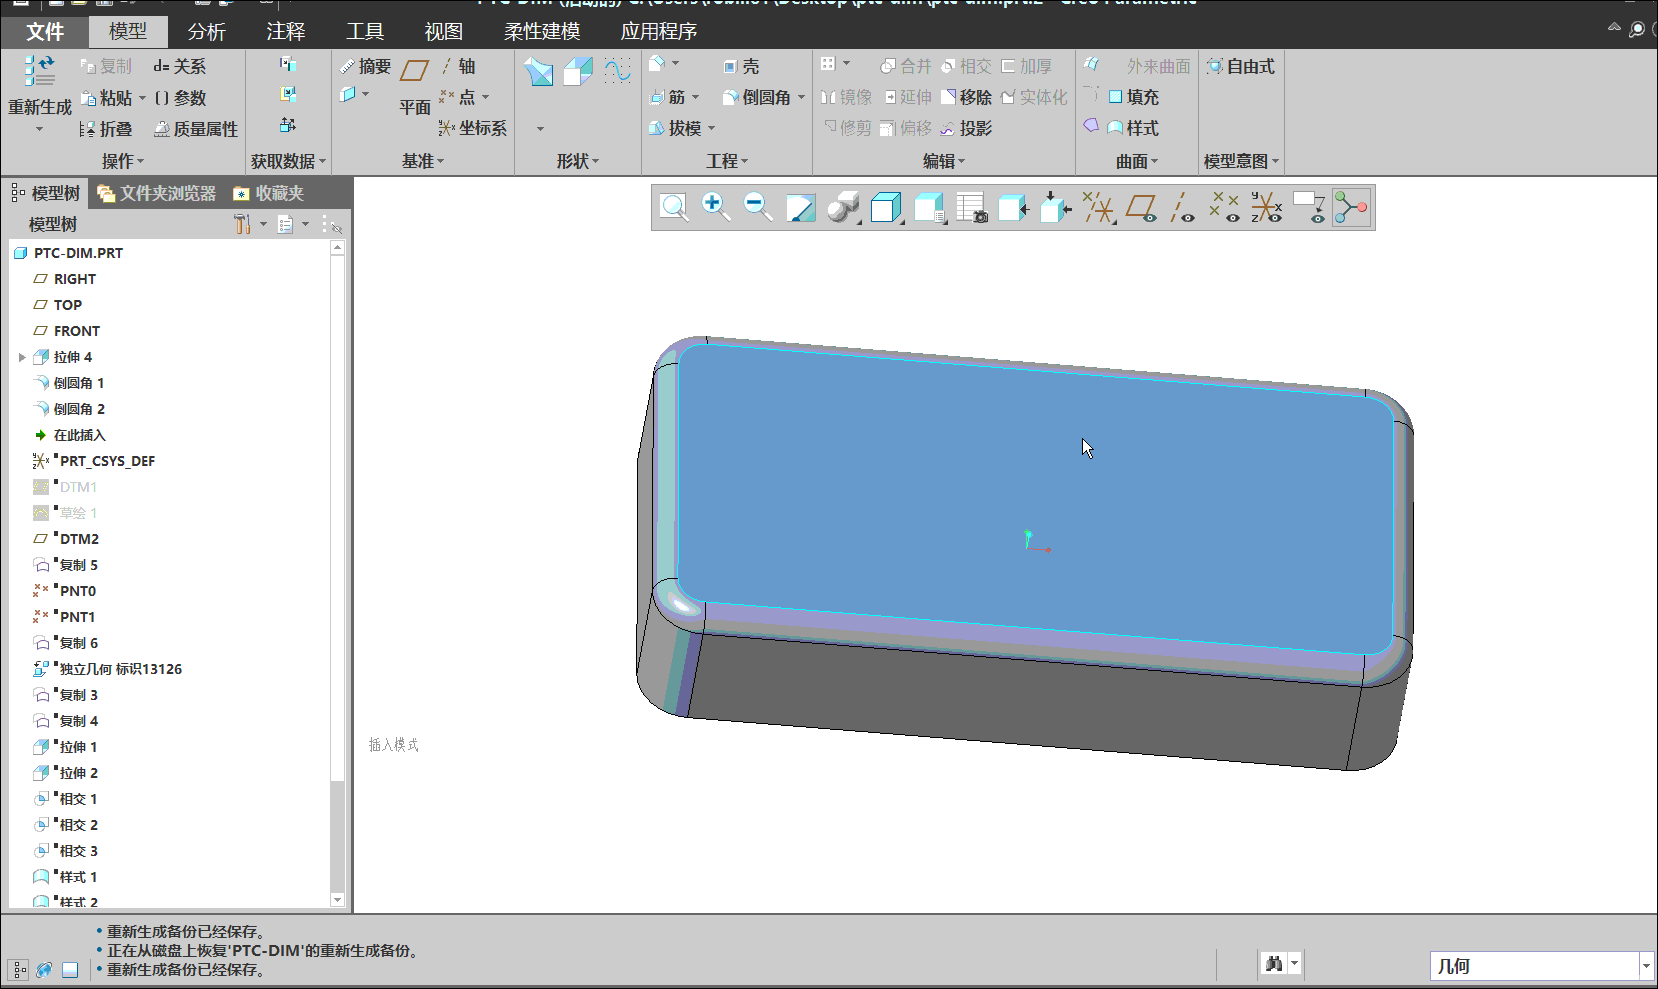Image resolution: width=1658 pixels, height=989 pixels.
Task: Open the Rib (筋) dropdown arrow
Action: click(696, 98)
